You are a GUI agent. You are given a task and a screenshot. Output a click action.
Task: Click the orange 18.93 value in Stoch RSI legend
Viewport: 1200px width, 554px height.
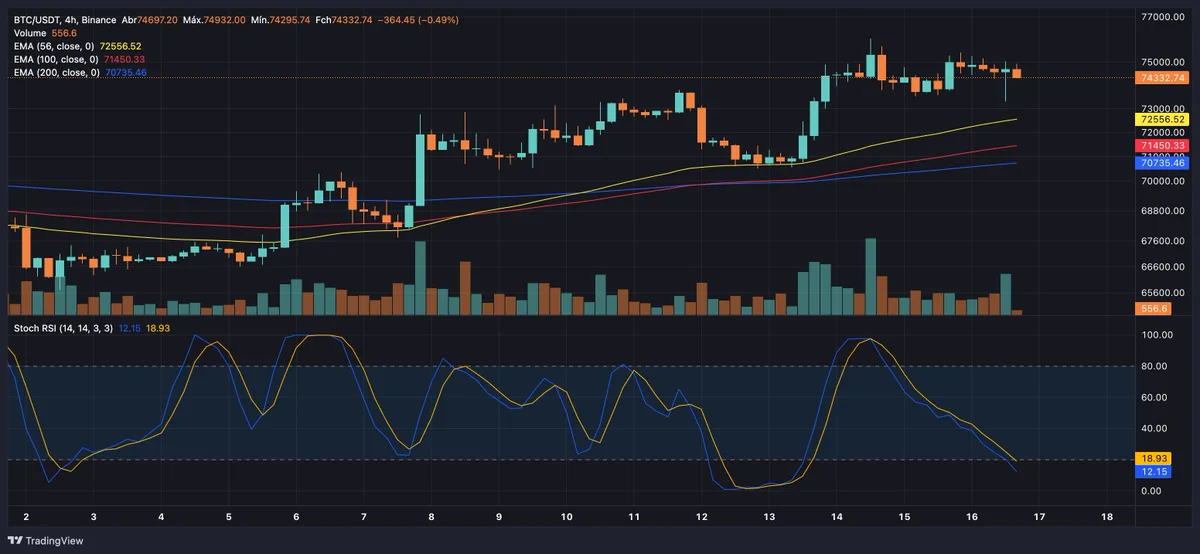click(157, 327)
